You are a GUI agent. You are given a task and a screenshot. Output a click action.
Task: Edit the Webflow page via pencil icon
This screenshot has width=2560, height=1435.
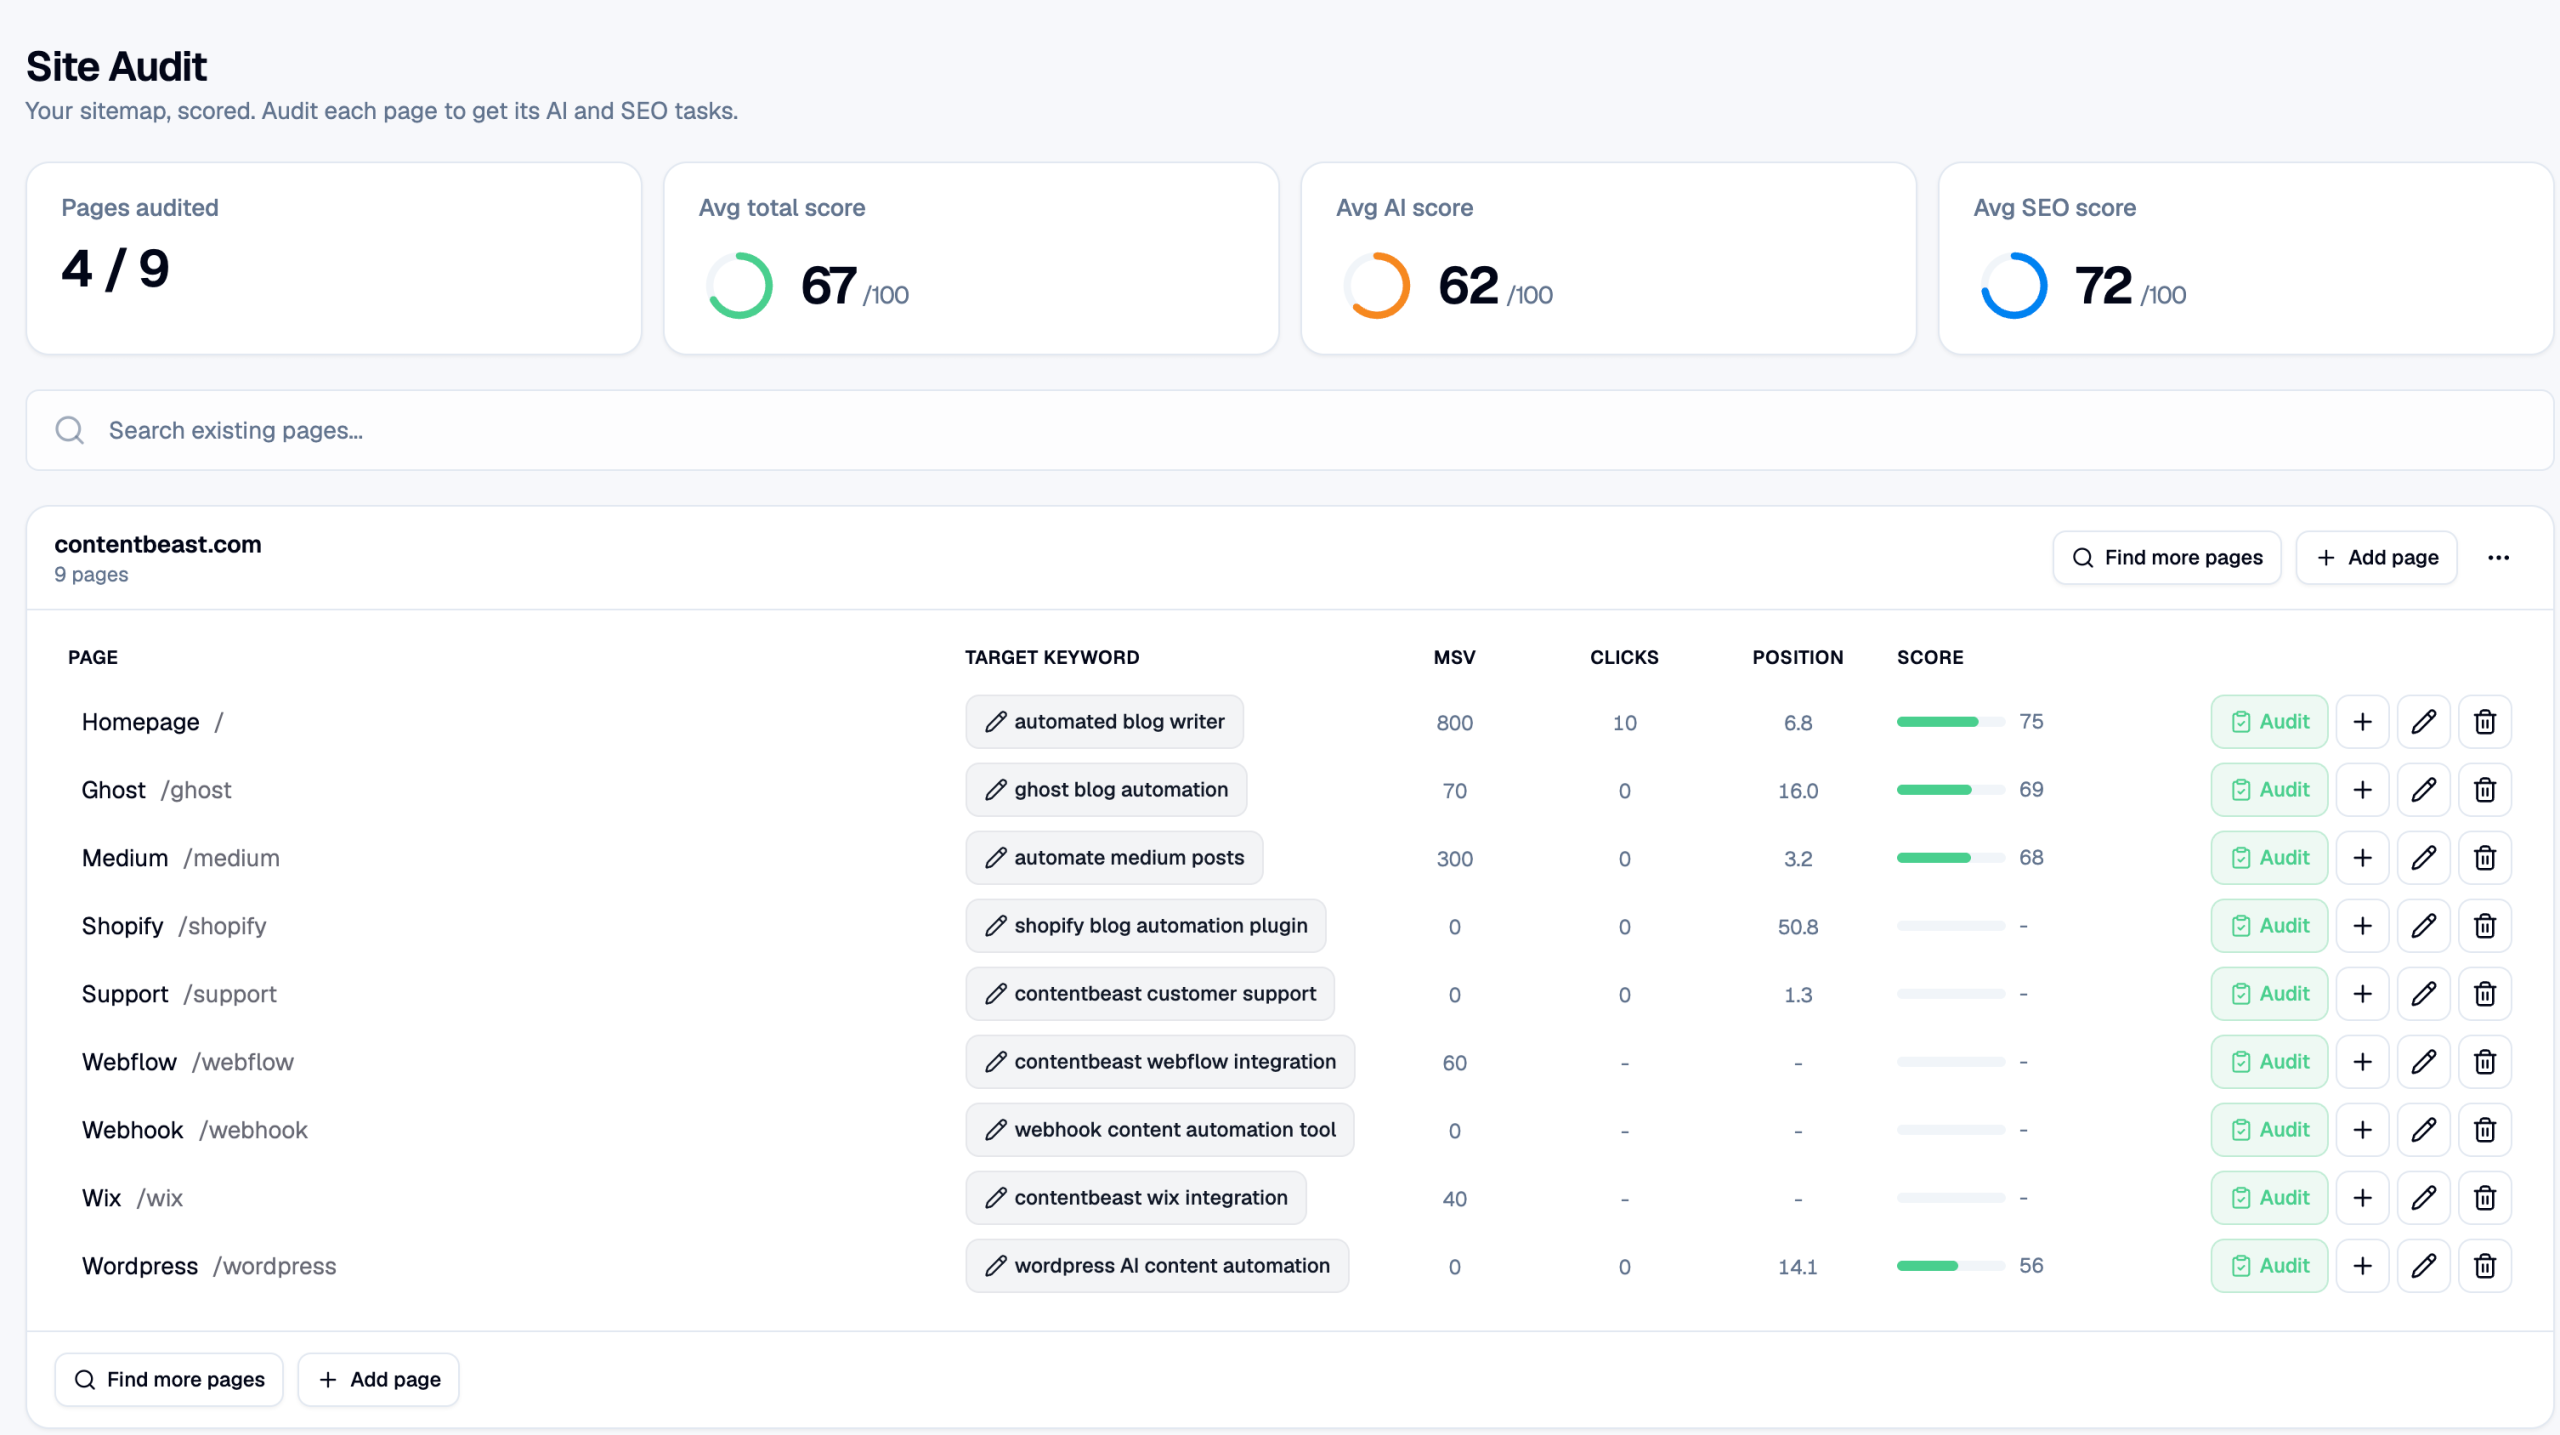(x=2423, y=1062)
